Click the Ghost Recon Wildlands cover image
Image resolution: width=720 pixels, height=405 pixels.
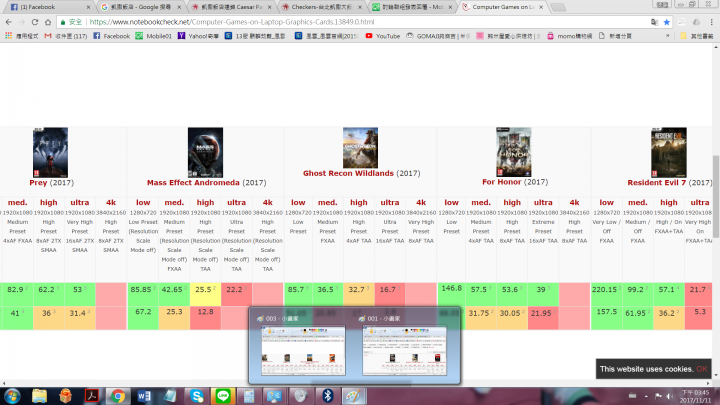360,148
